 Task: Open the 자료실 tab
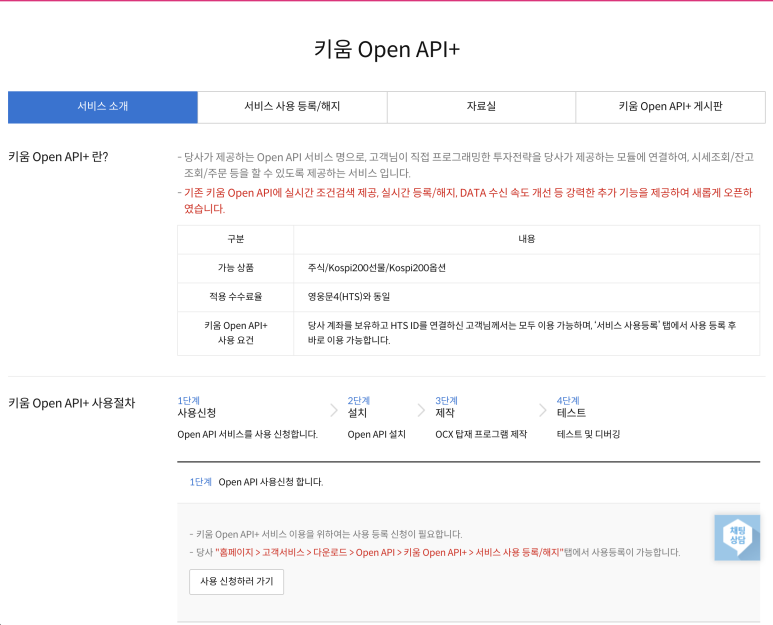pos(481,106)
